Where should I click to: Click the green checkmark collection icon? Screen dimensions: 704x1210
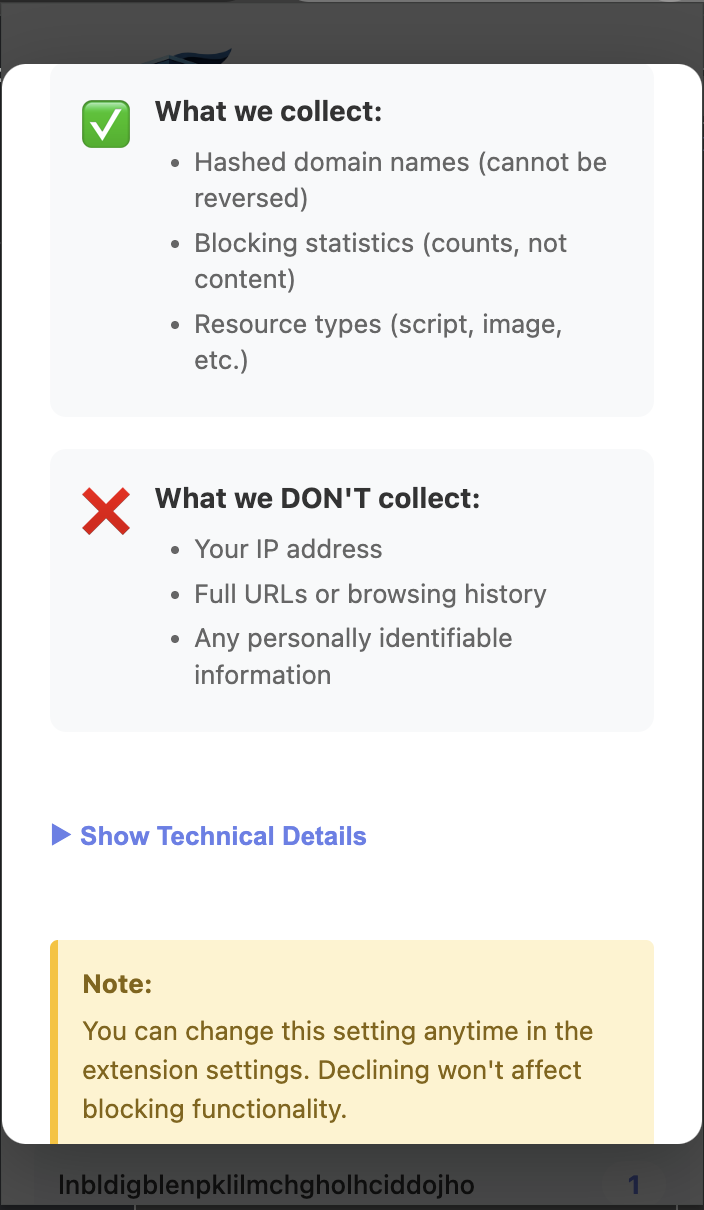click(105, 124)
